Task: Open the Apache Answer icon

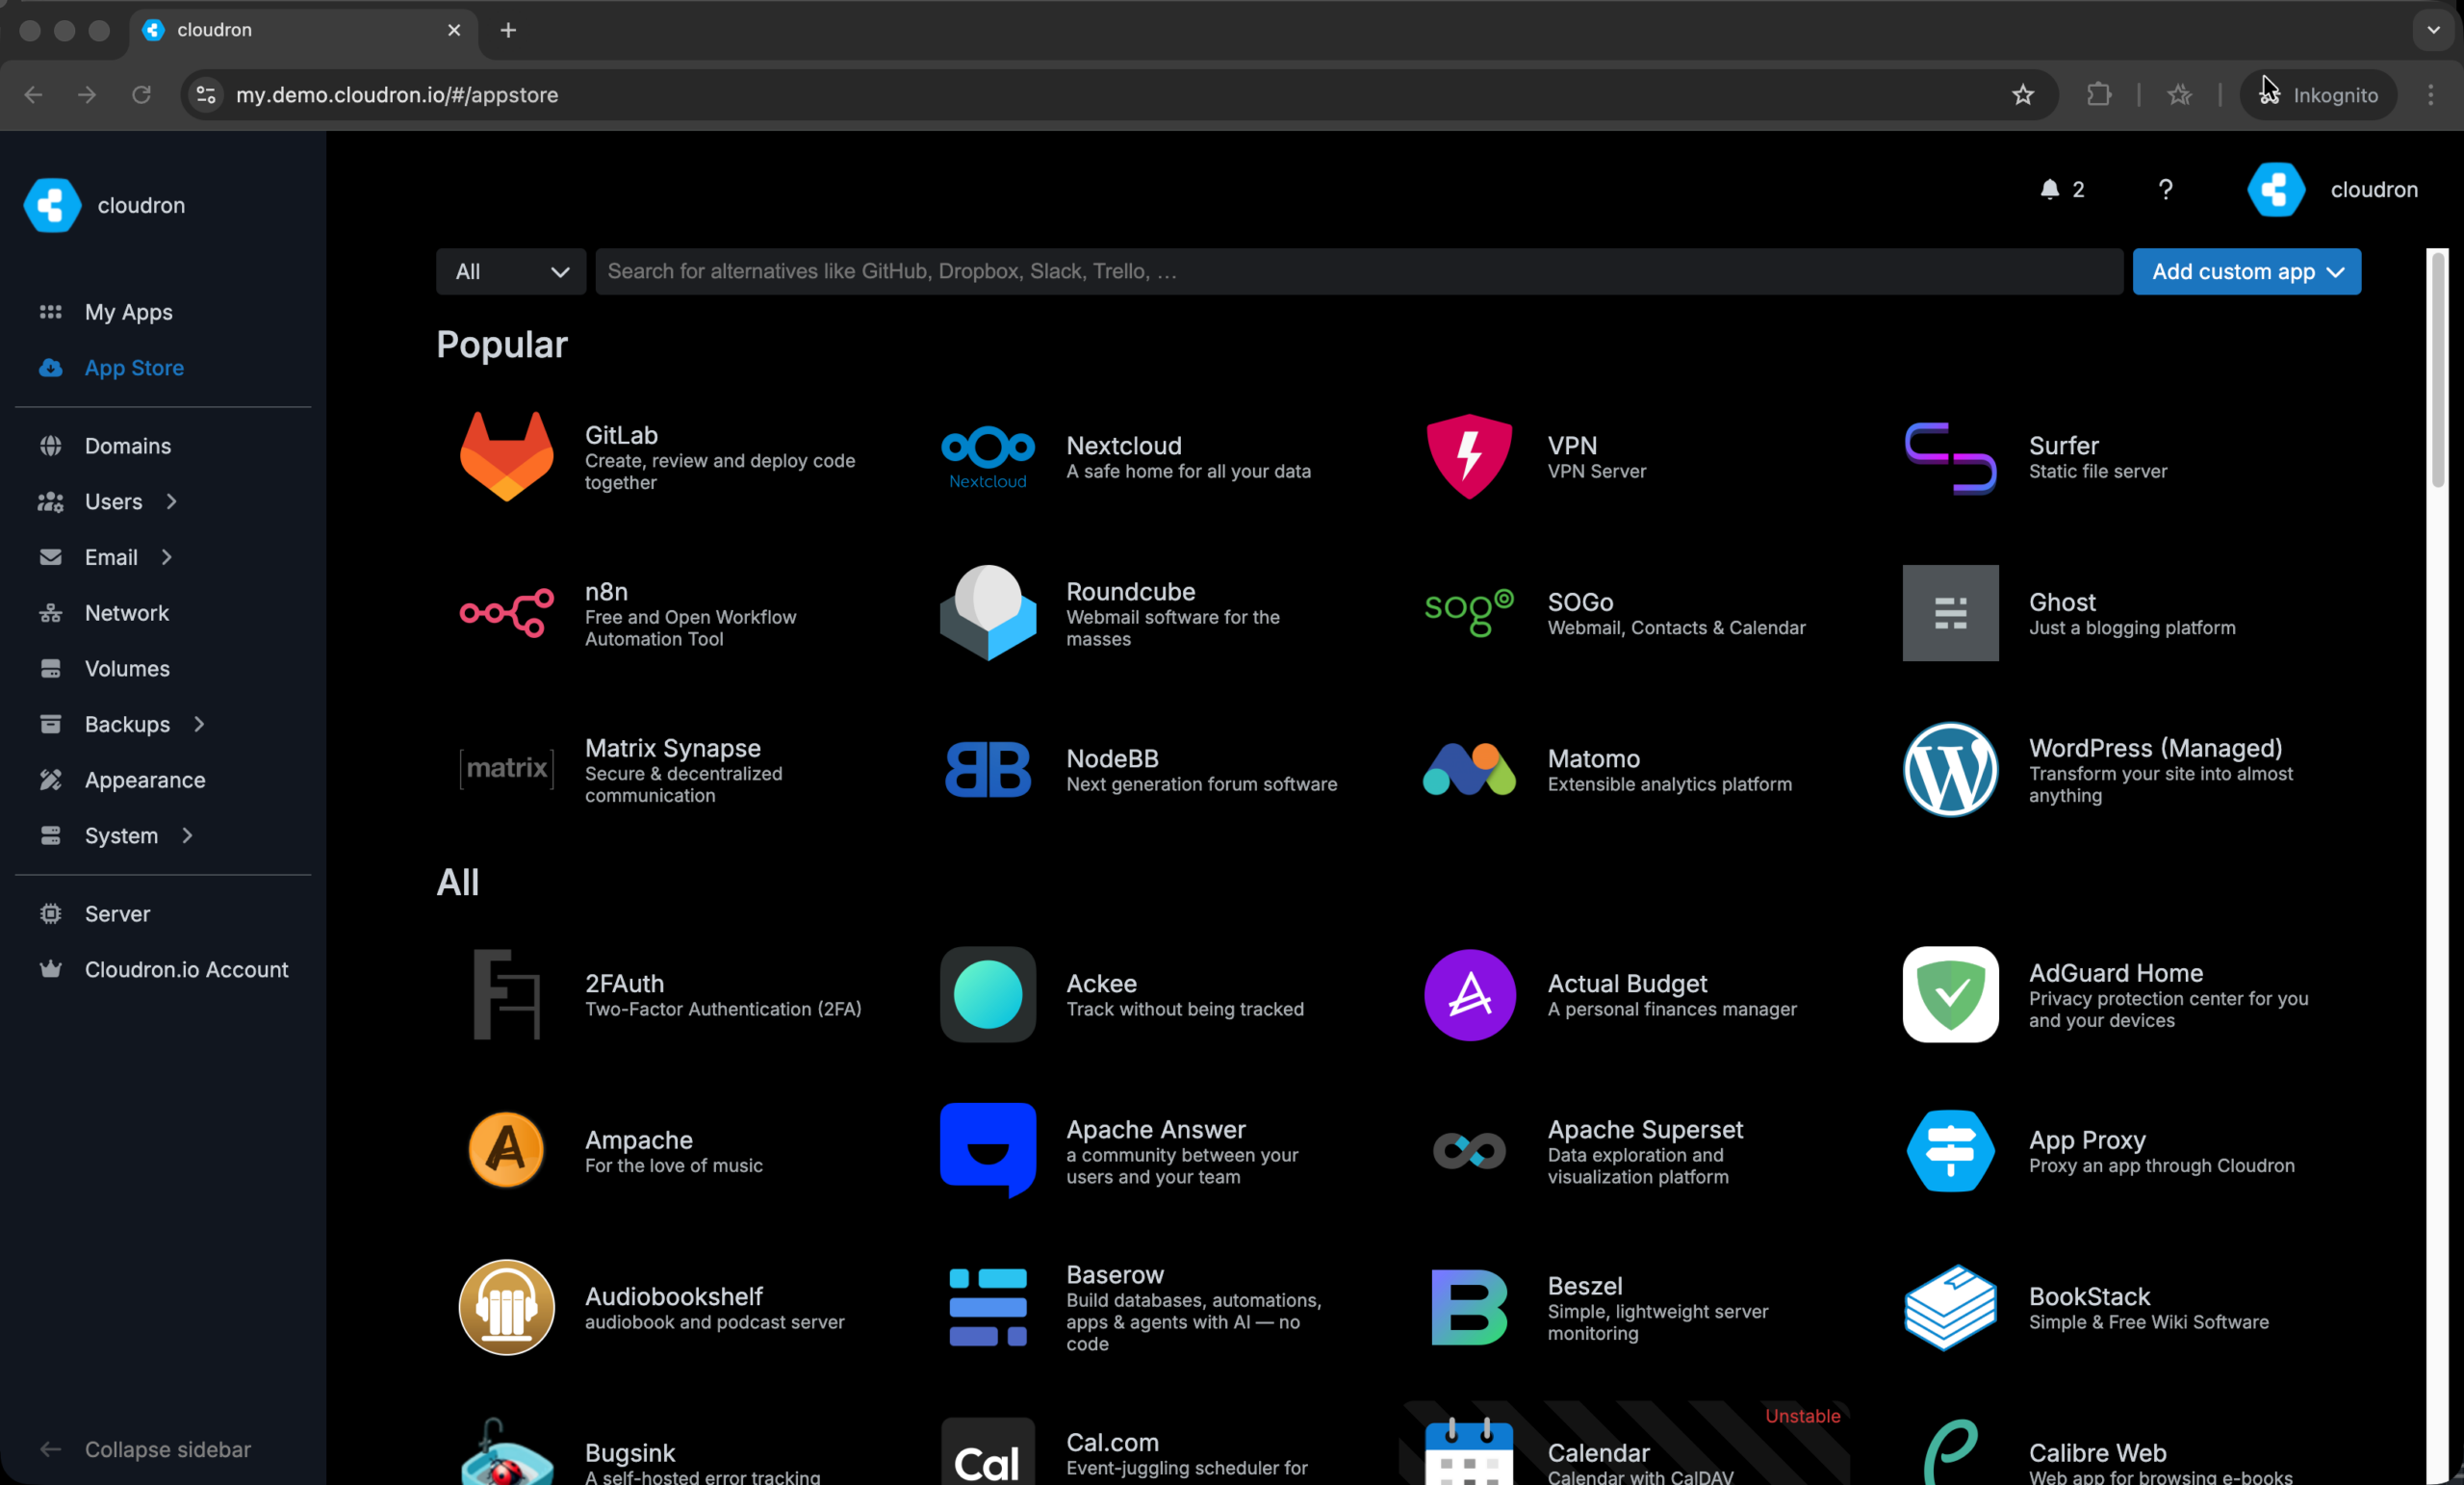Action: pyautogui.click(x=987, y=1150)
